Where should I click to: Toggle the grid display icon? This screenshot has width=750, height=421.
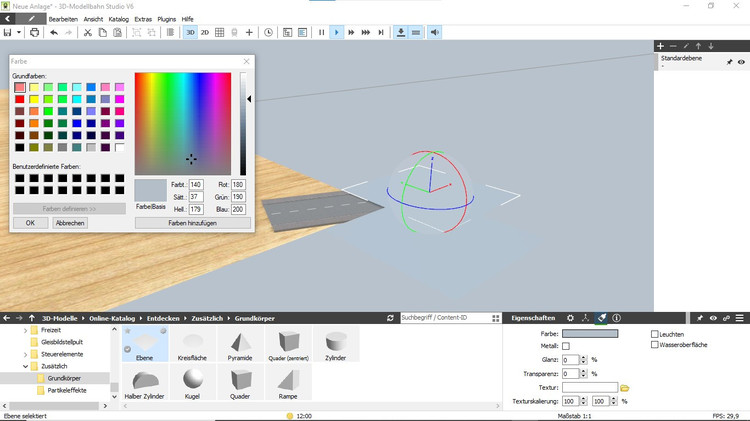[x=220, y=32]
